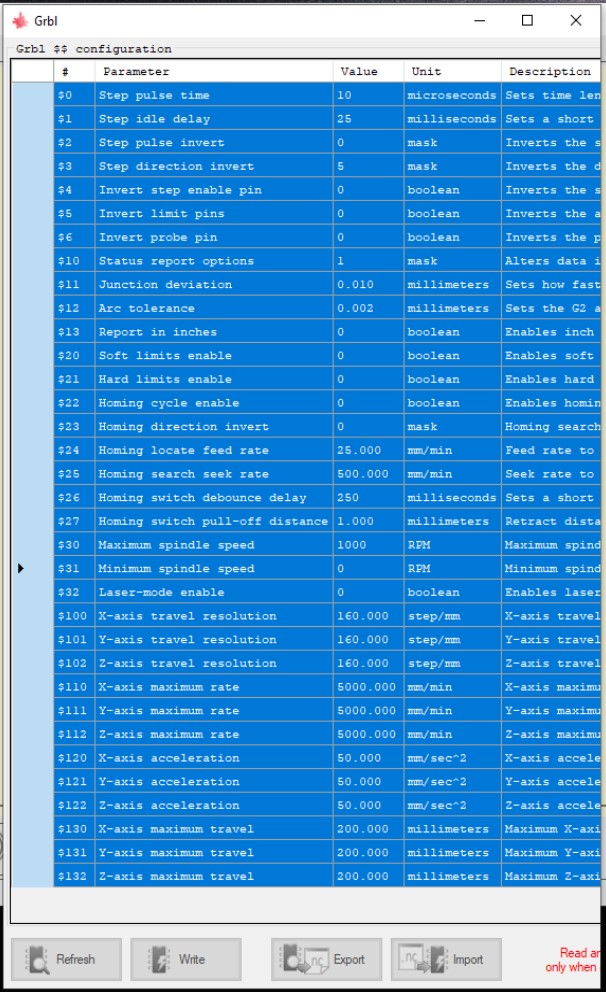Viewport: 606px width, 992px height.
Task: Click the Step pulse invert parameter cell
Action: [x=214, y=142]
